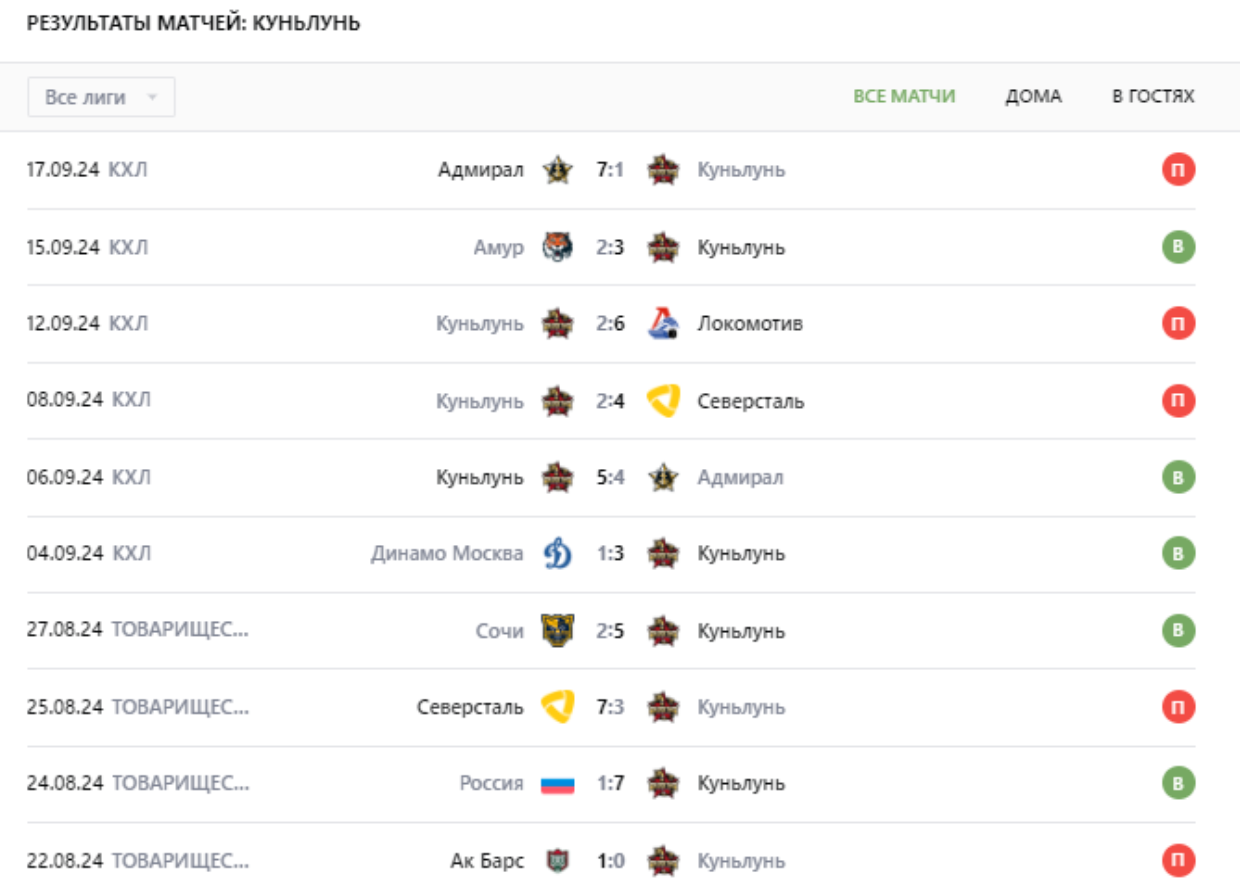Open the 'Все лиги' league dropdown
Image resolution: width=1240 pixels, height=894 pixels.
click(x=101, y=97)
